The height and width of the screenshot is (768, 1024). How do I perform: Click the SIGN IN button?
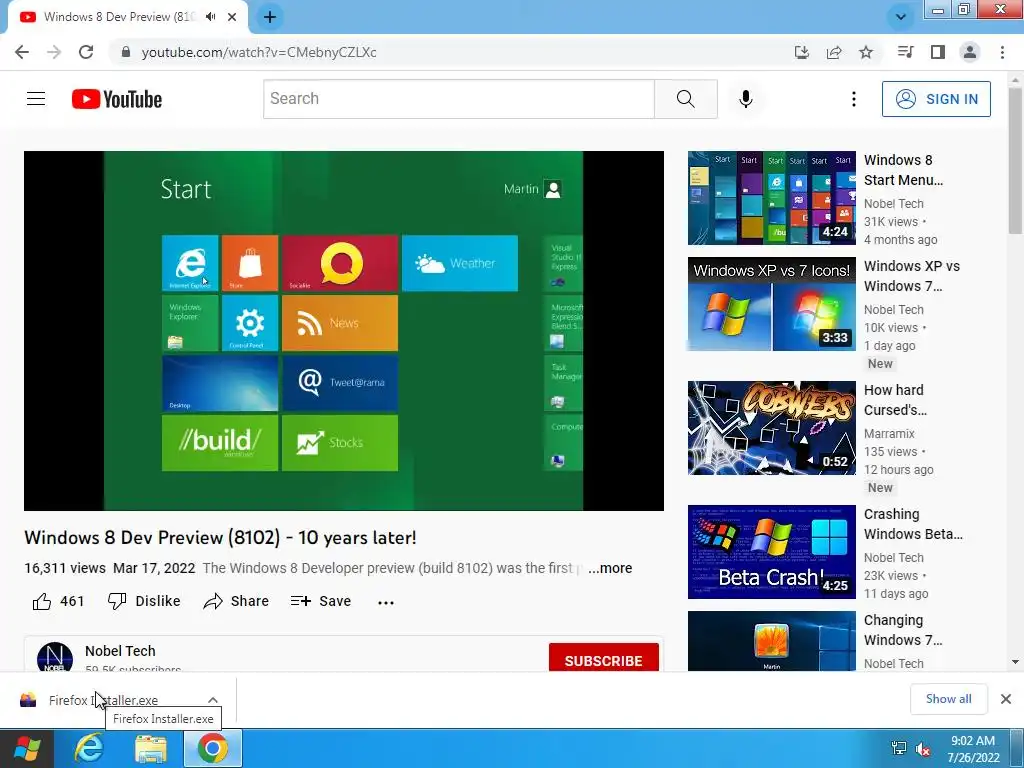tap(936, 99)
